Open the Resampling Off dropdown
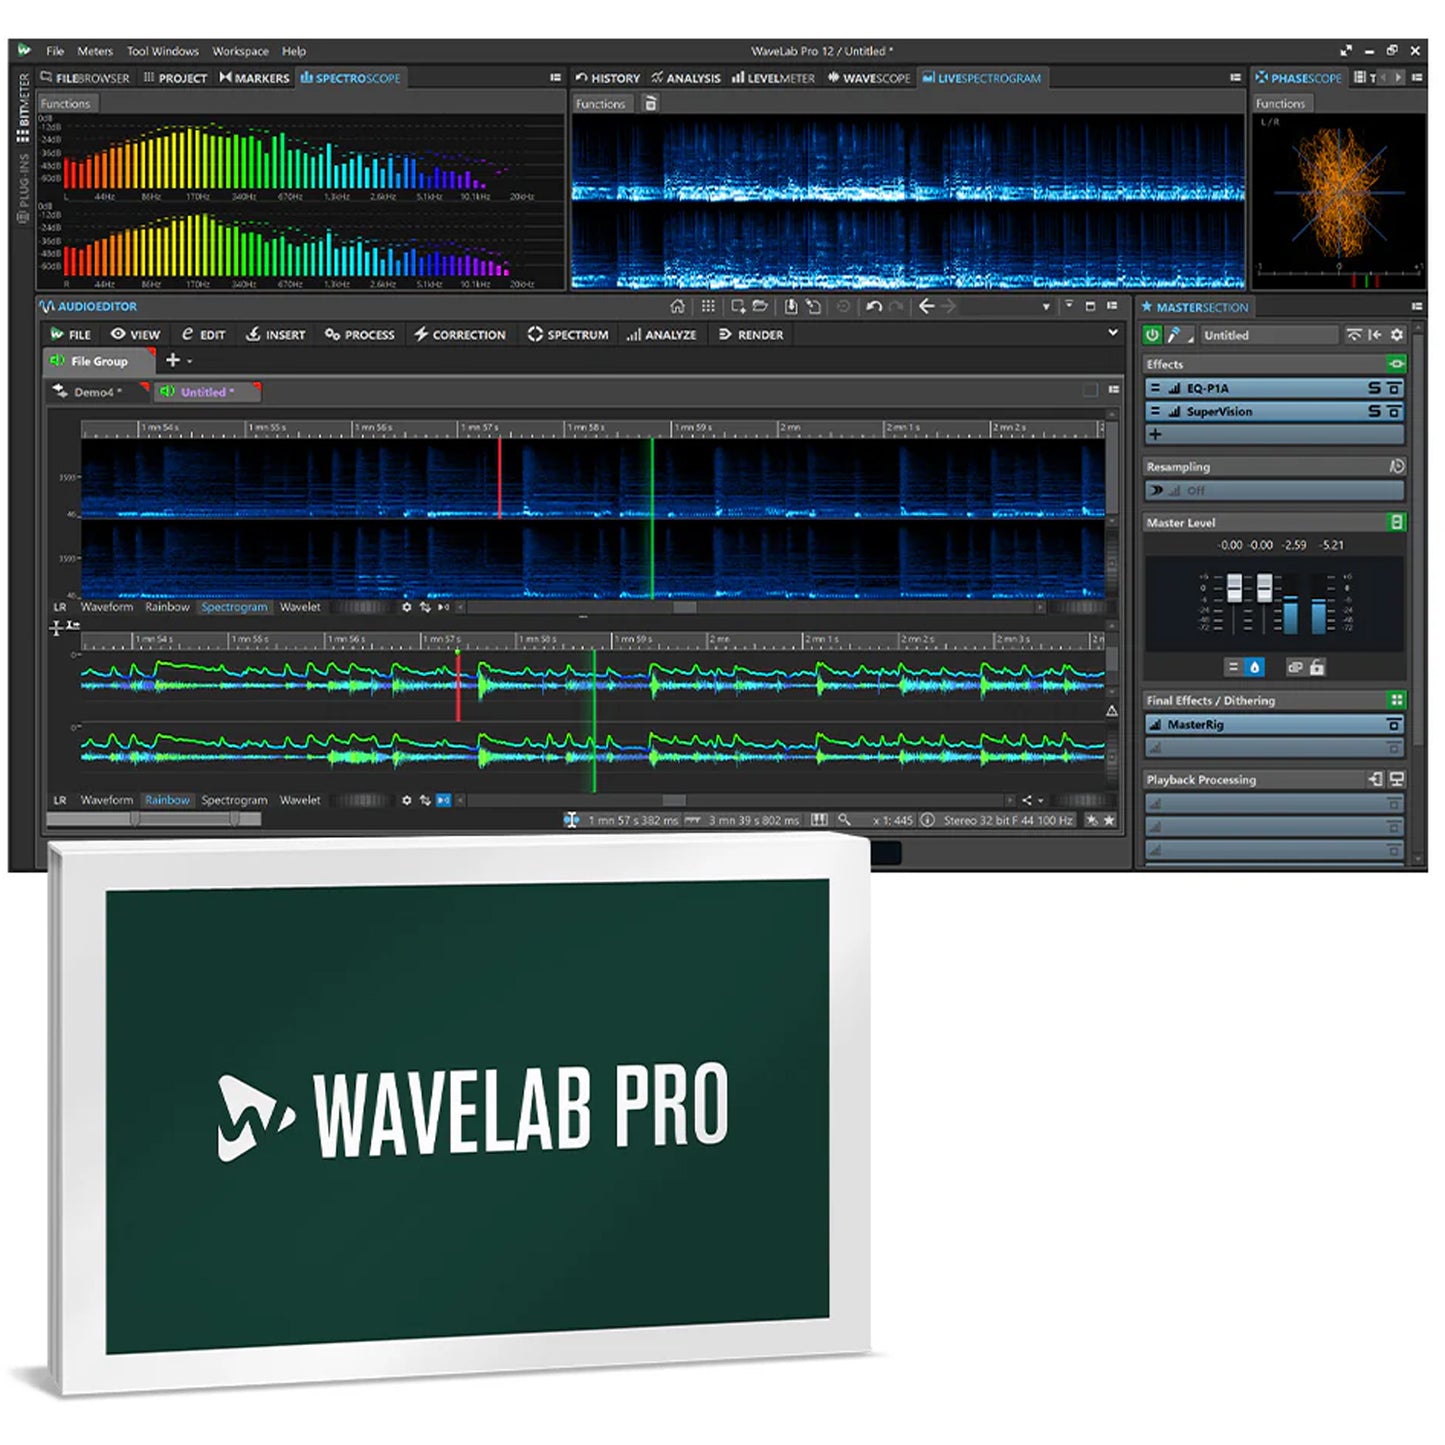This screenshot has width=1445, height=1445. click(1273, 491)
